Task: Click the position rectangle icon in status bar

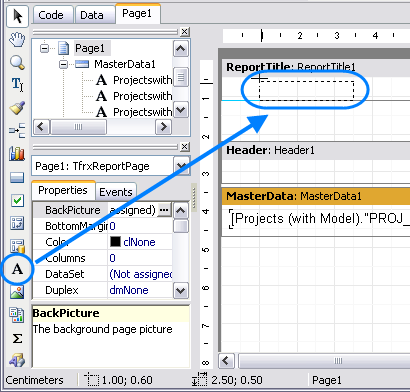Action: click(x=92, y=380)
